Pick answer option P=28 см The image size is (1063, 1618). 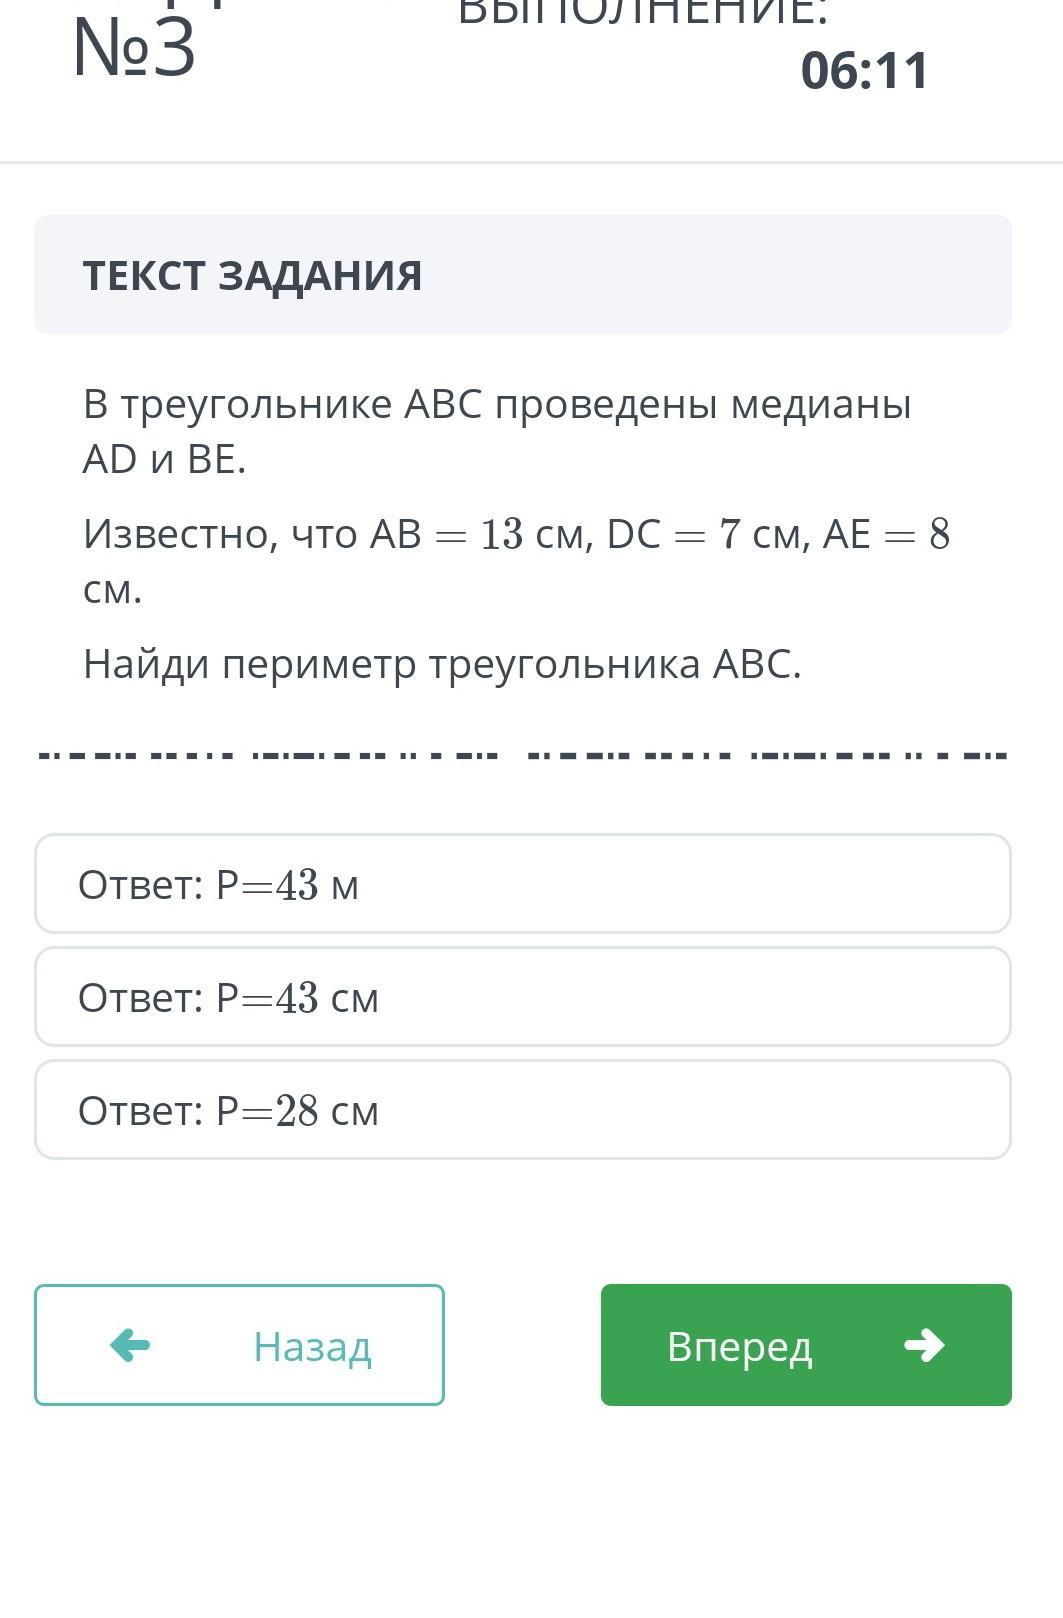pos(523,1110)
